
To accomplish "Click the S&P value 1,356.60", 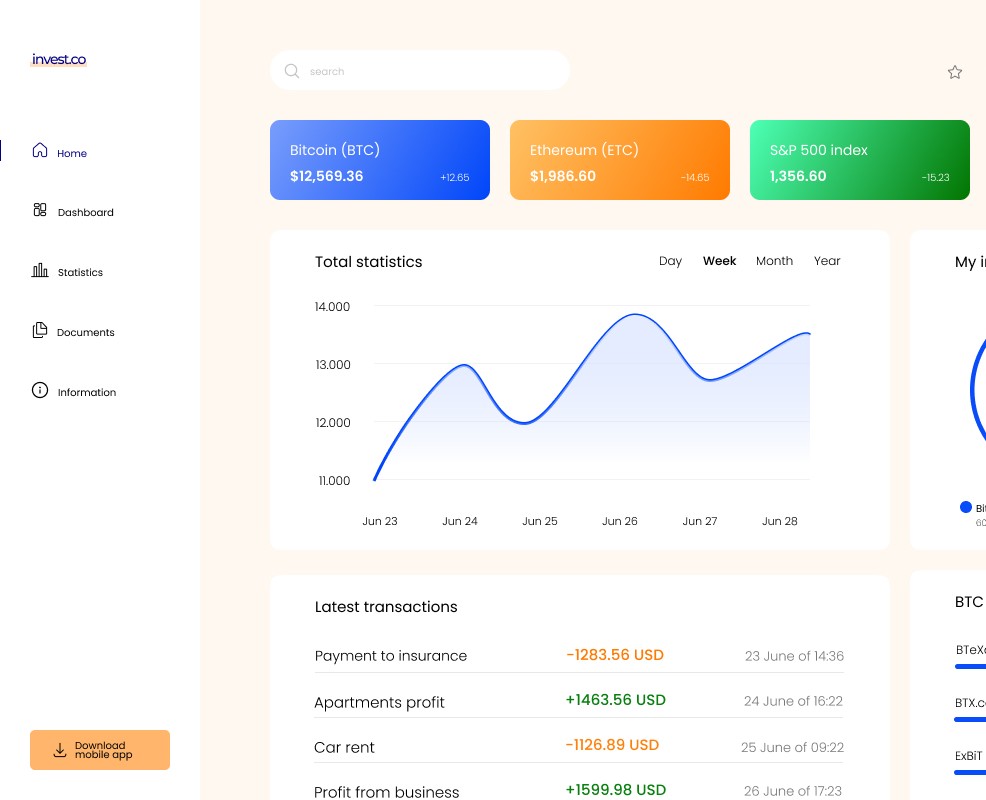I will tap(798, 176).
